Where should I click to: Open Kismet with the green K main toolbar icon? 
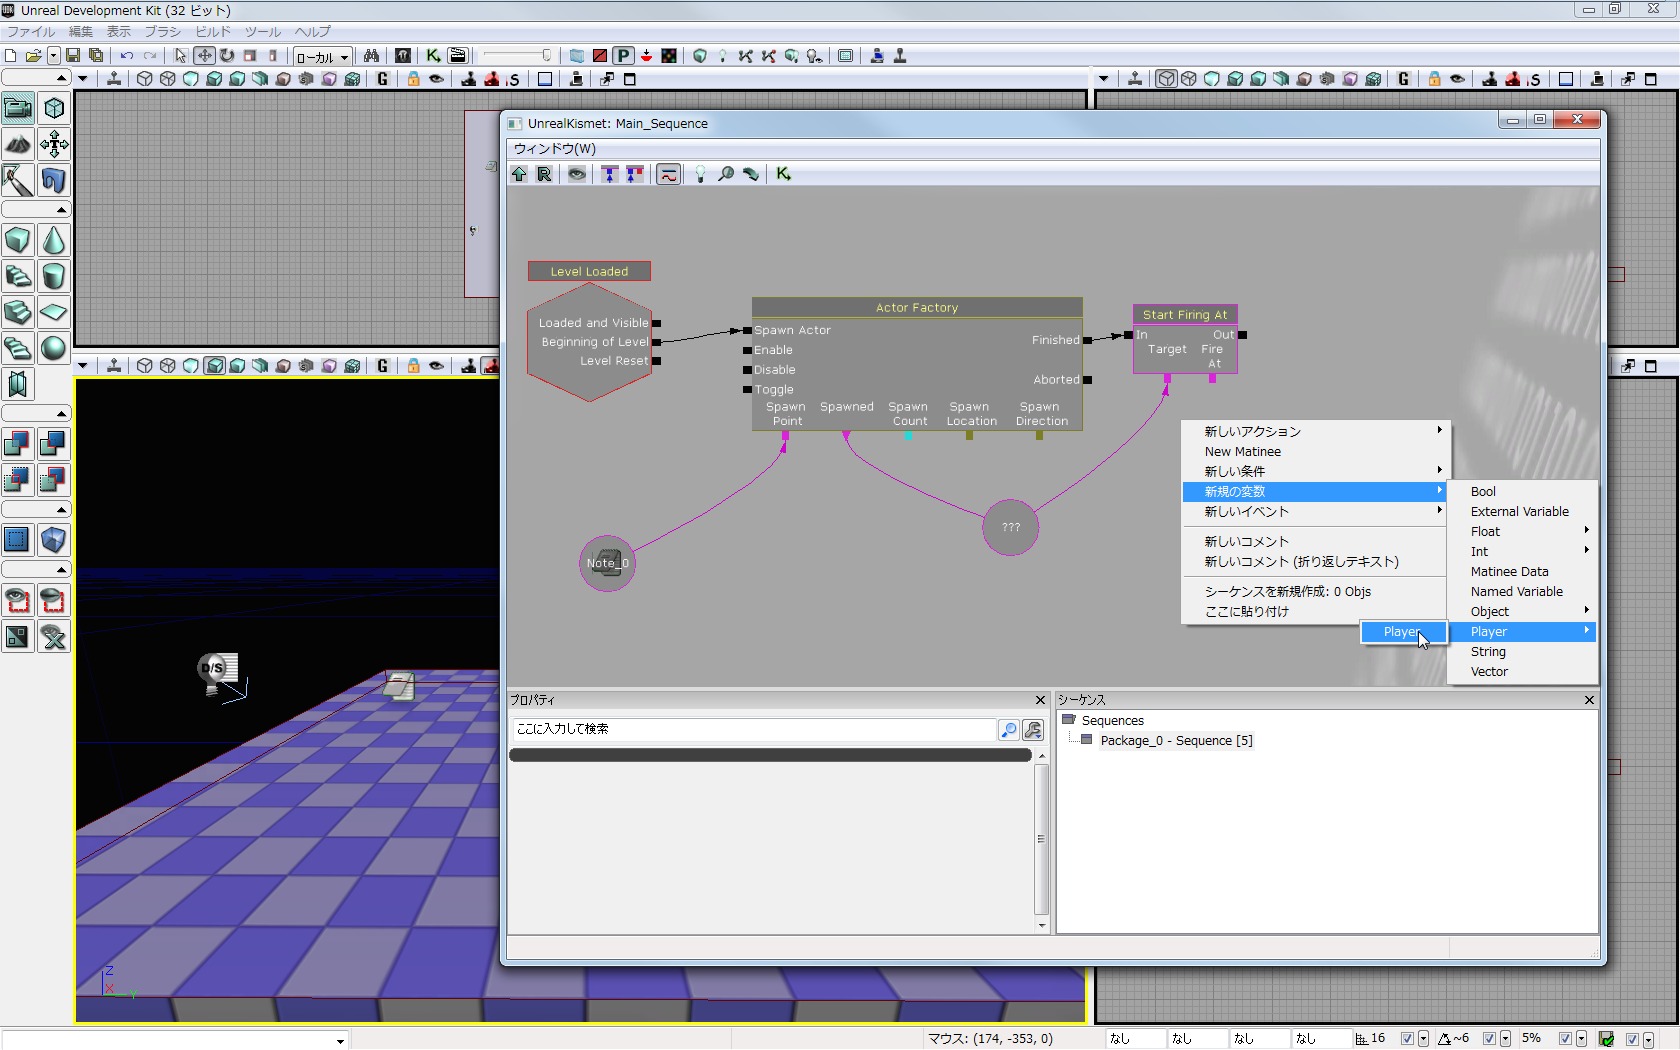[x=433, y=56]
